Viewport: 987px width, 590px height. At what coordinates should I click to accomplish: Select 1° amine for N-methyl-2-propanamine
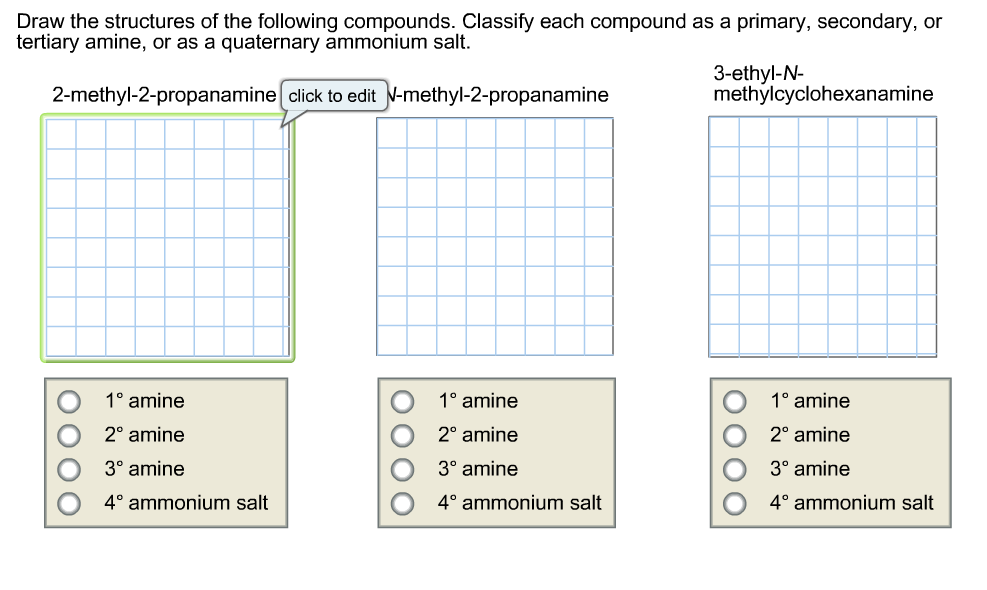click(402, 400)
